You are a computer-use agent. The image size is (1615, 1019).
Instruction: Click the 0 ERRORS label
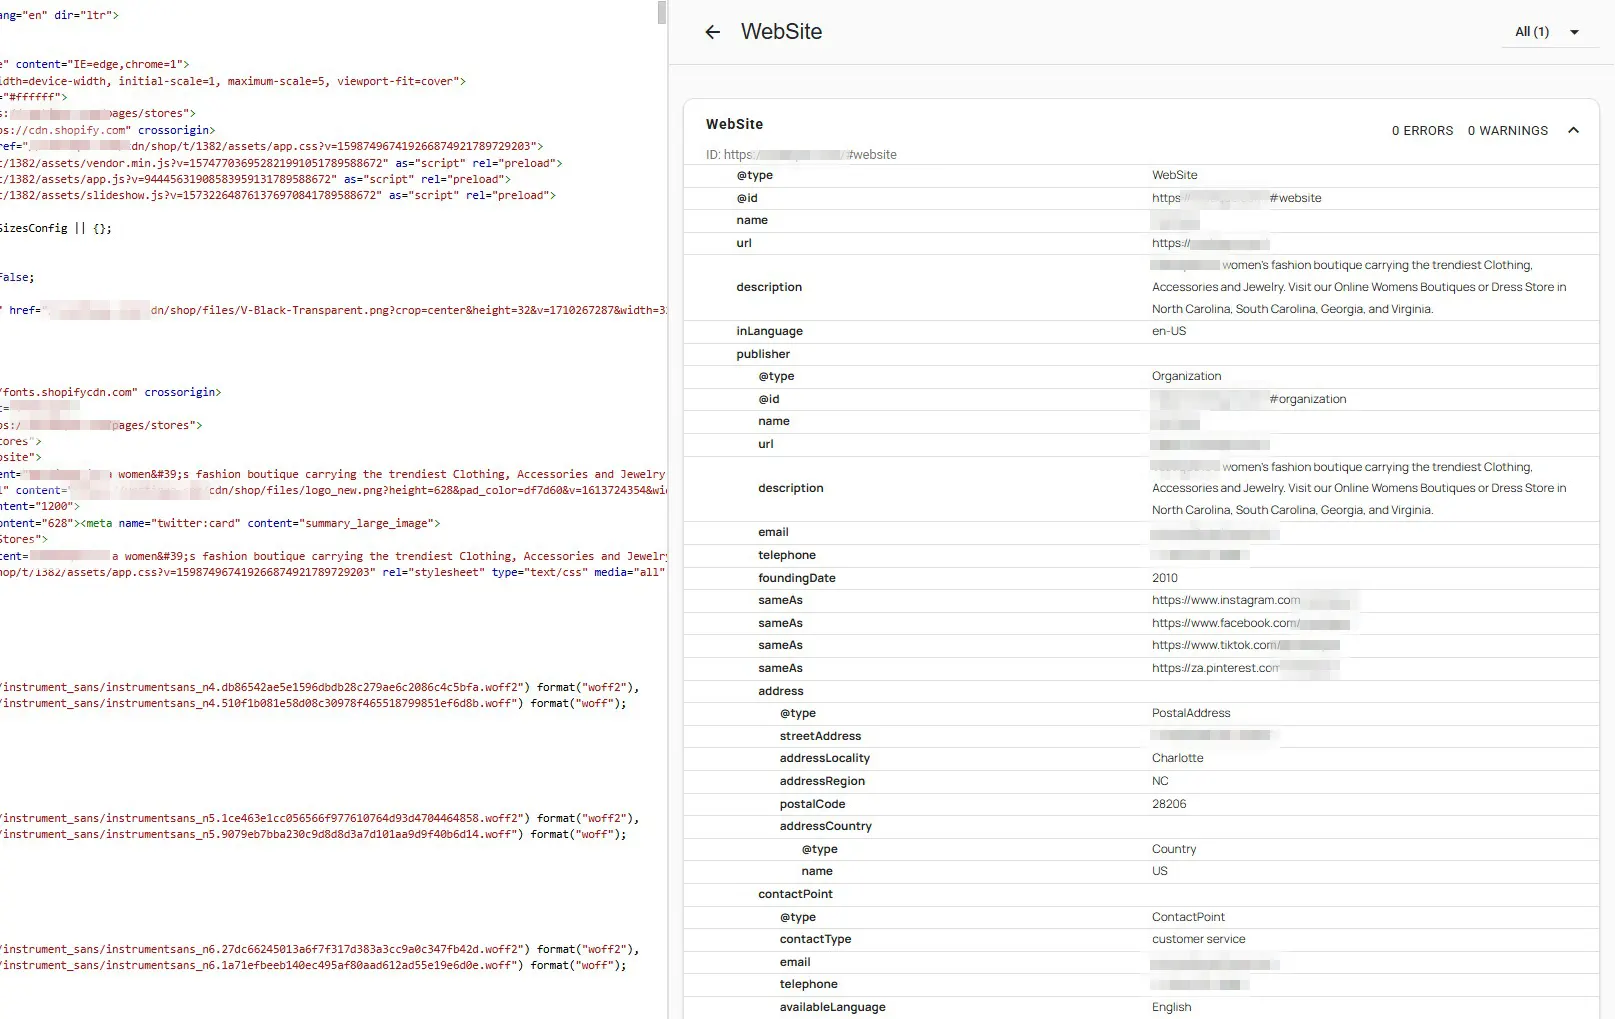(1422, 131)
